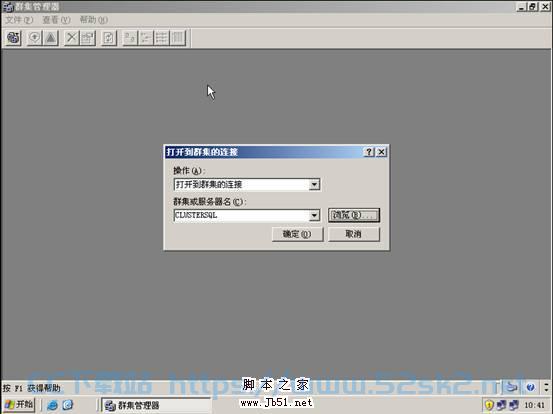Switch to Details view icon
The height and width of the screenshot is (414, 553).
pos(178,38)
